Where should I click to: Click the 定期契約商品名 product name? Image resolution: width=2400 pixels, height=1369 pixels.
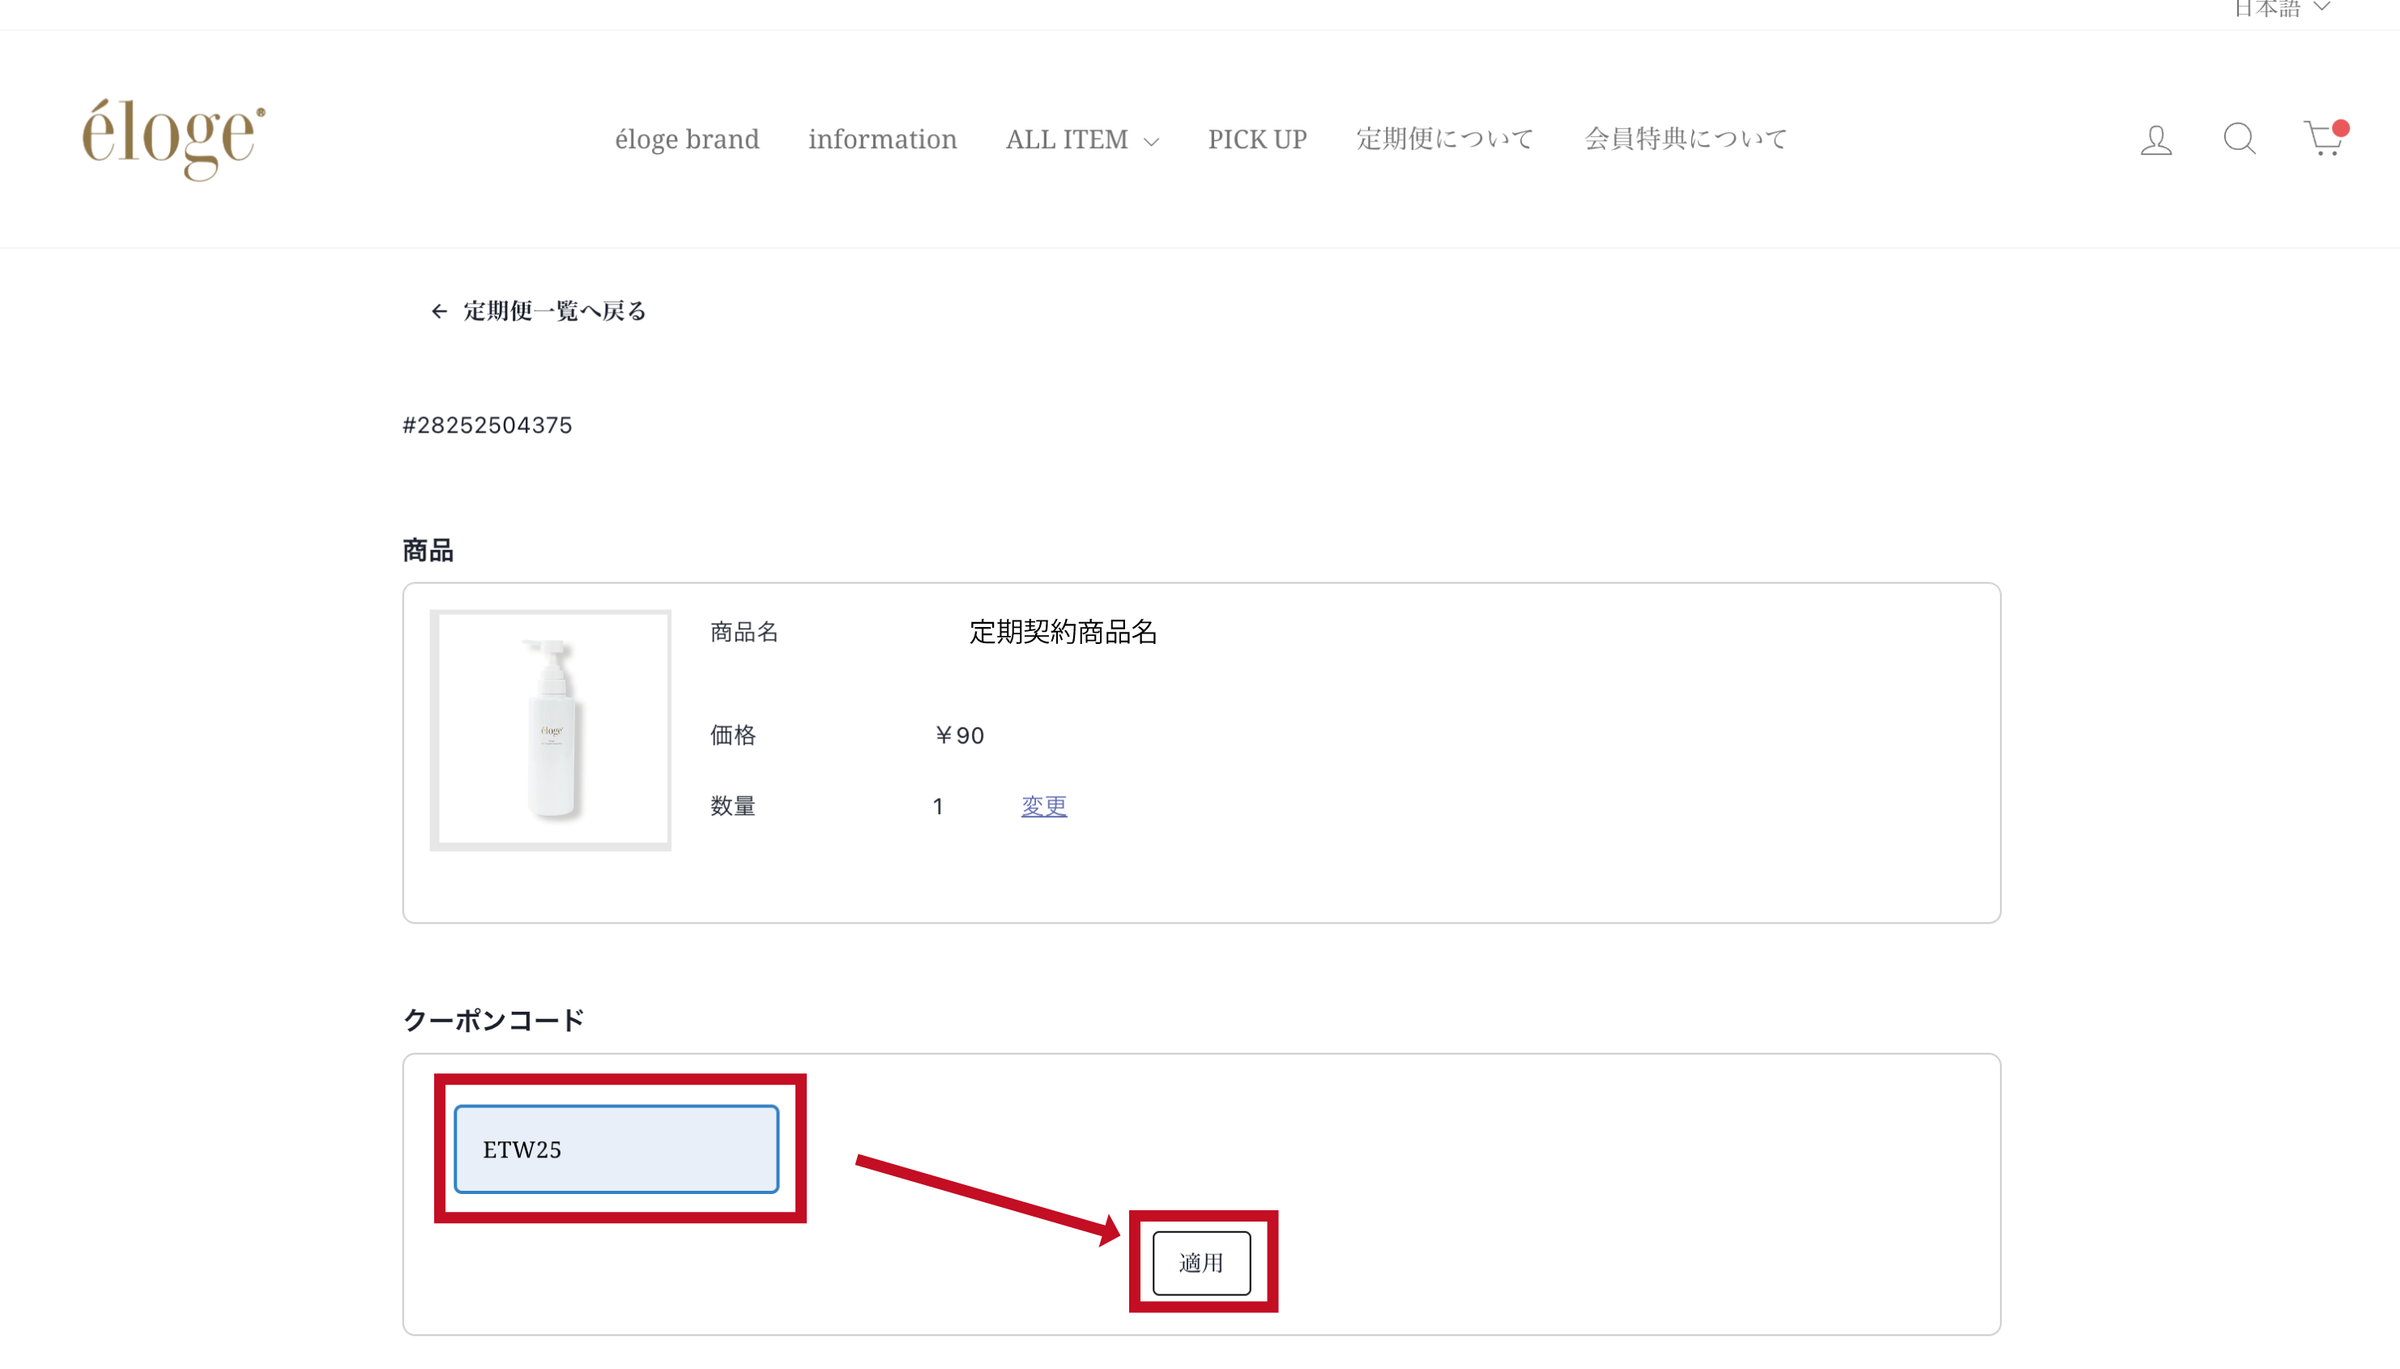point(1062,632)
